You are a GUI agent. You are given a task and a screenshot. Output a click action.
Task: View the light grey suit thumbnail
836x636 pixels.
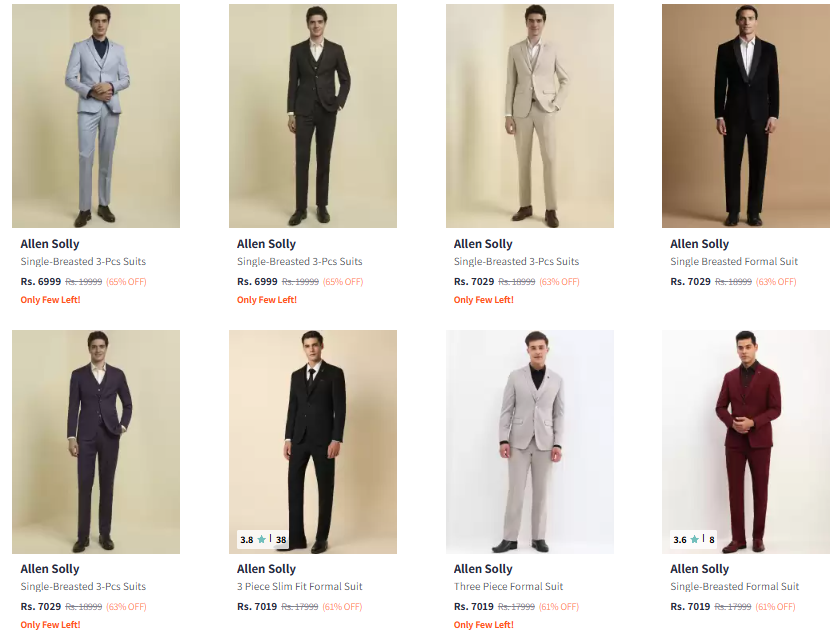(529, 442)
